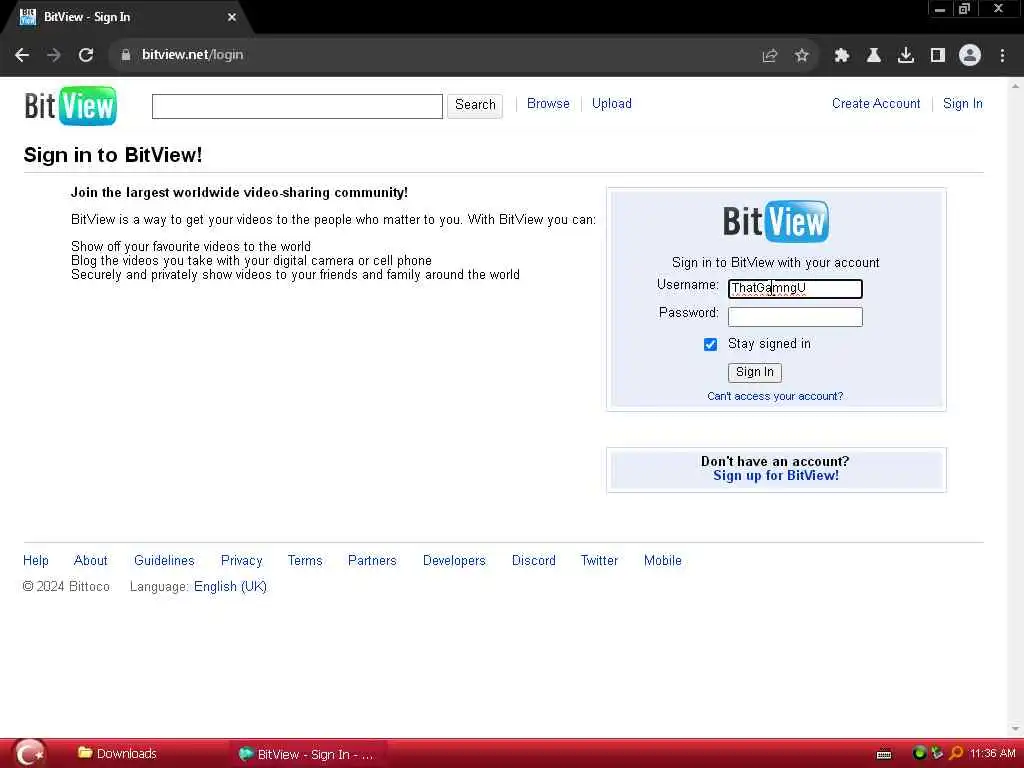1024x768 pixels.
Task: Open the Mobile footer link
Action: pyautogui.click(x=662, y=561)
